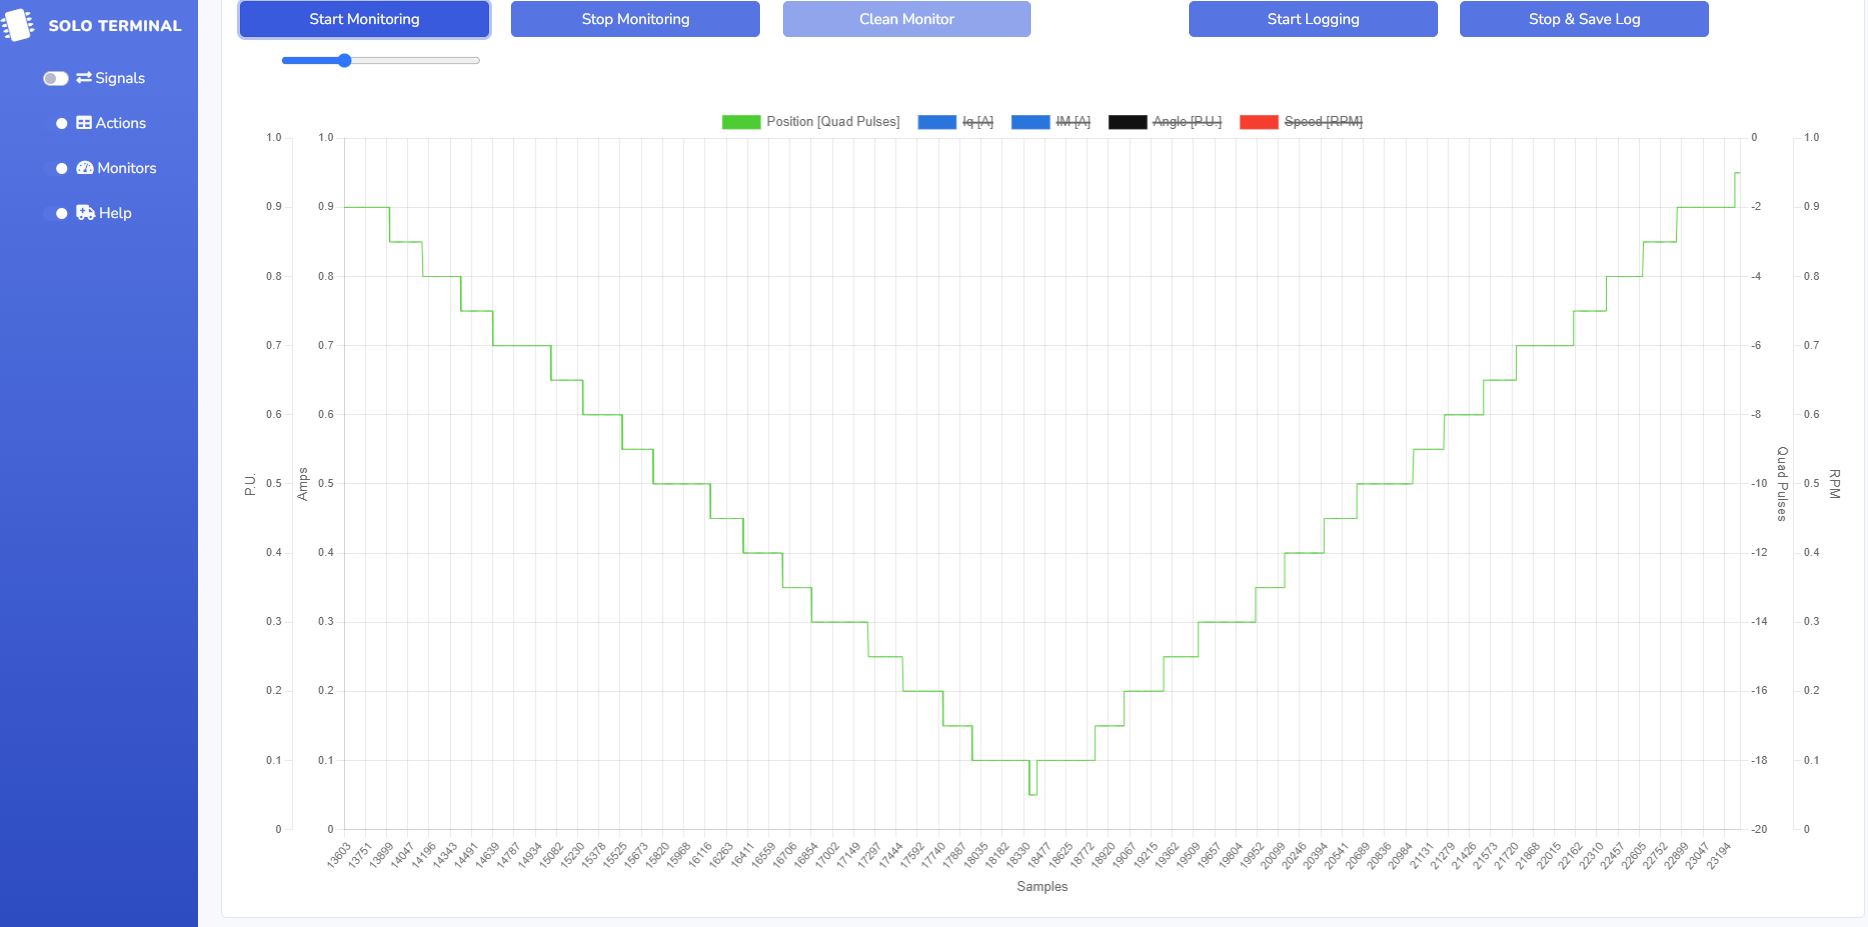Click the 13603 sample axis label
The image size is (1868, 927).
(x=338, y=855)
